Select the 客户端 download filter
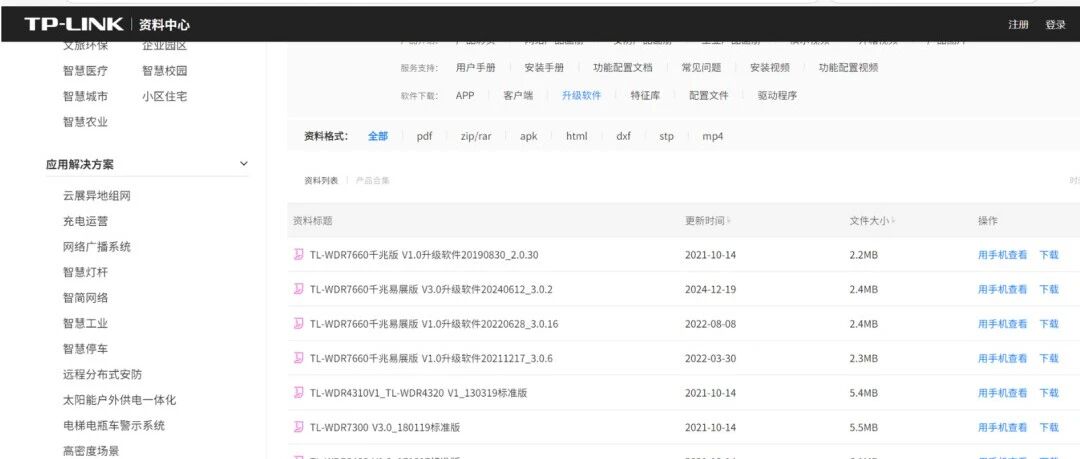Screen dimensions: 1080x459 click(x=518, y=96)
